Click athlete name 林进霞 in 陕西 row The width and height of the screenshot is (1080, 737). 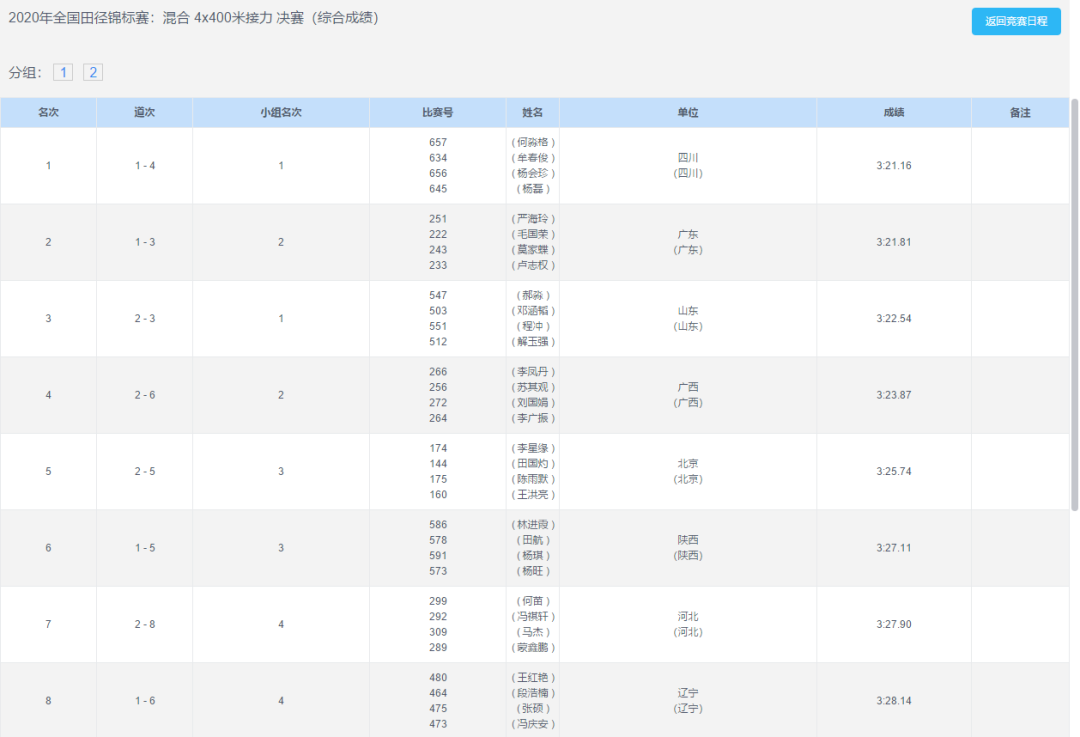tap(532, 525)
